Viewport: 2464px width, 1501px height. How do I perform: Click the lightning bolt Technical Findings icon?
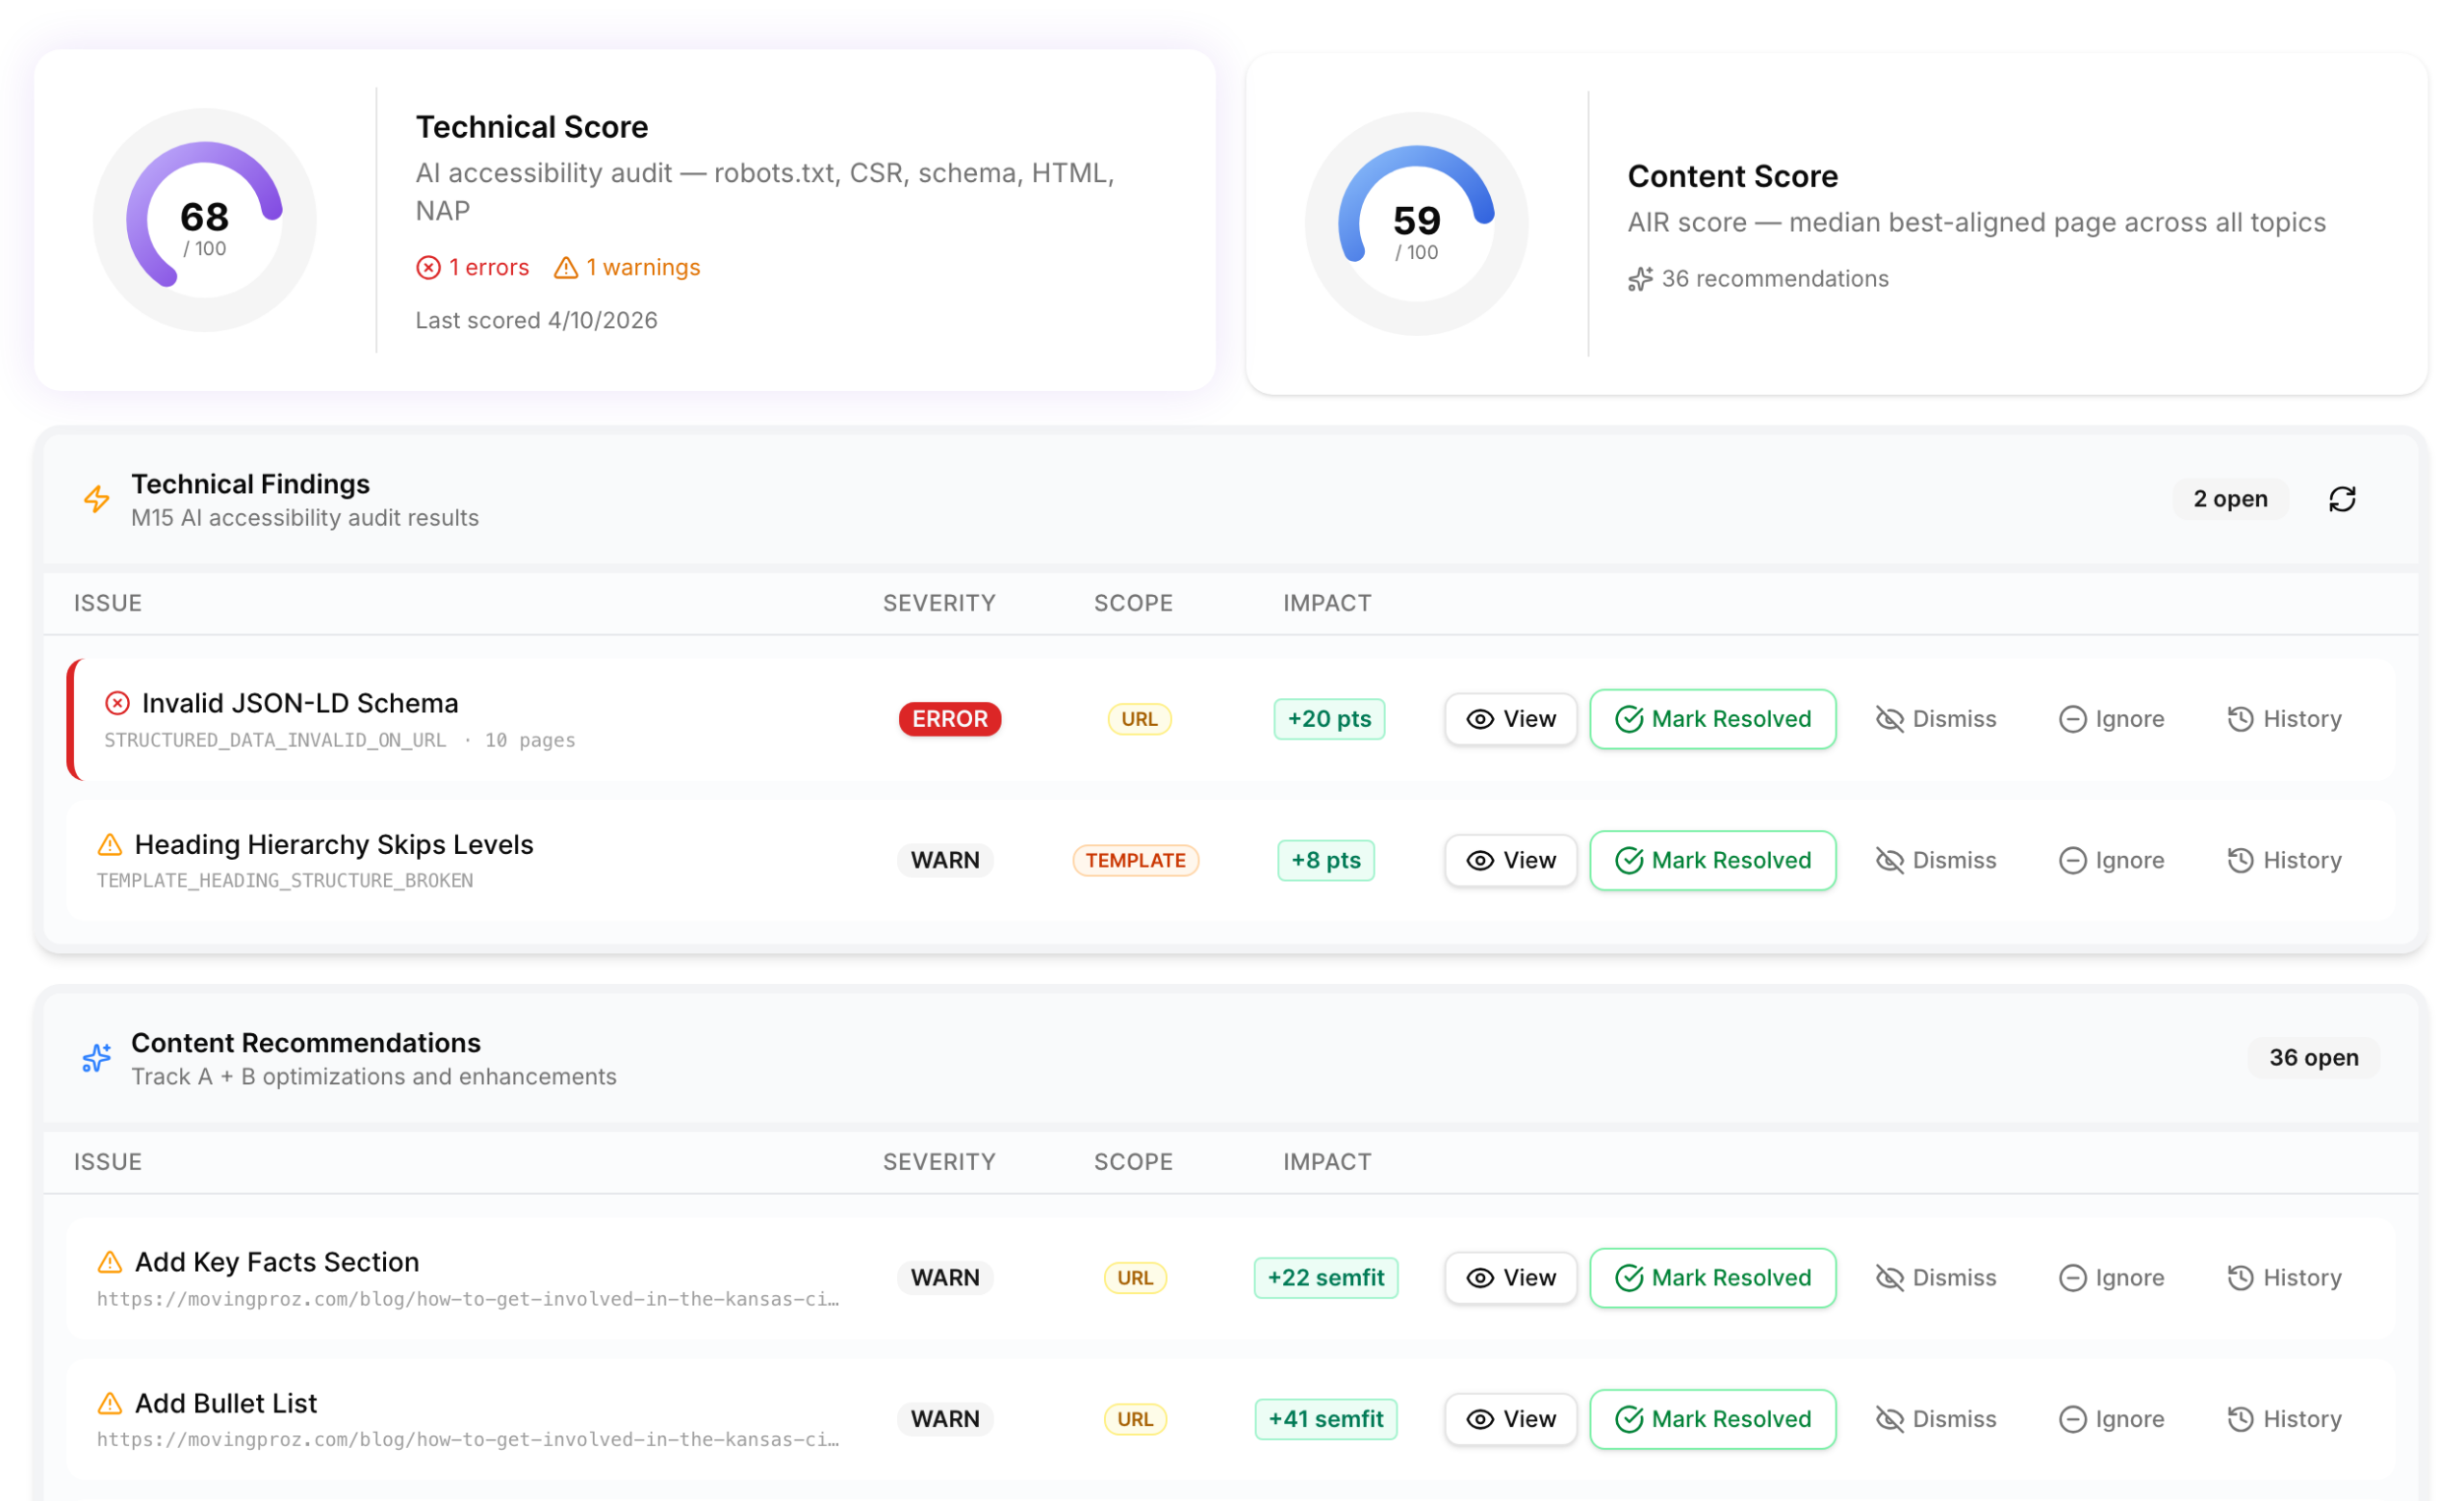click(x=96, y=499)
